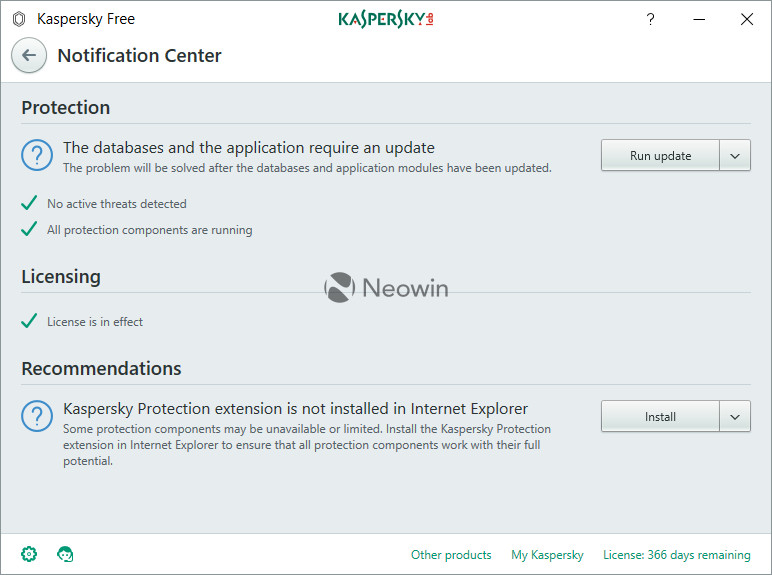Screen dimensions: 772x575
Task: Click the Kaspersky Lab logo
Action: 386,19
